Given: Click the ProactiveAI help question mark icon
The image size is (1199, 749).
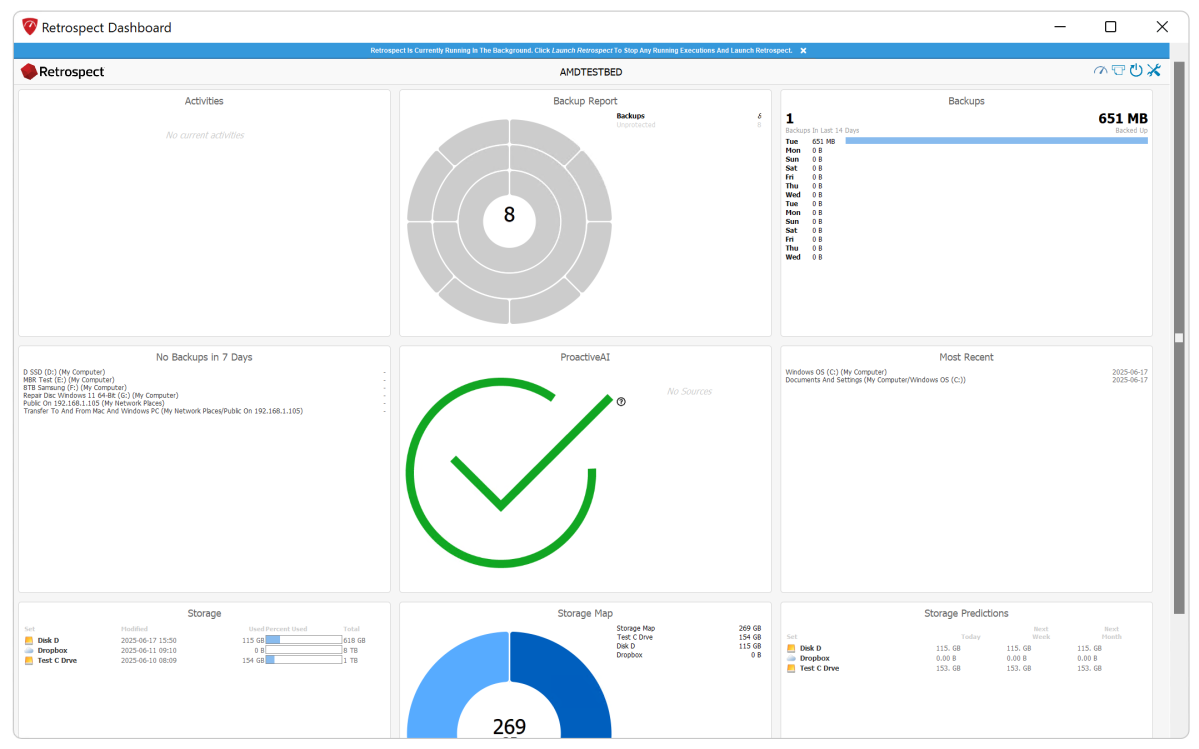Looking at the screenshot, I should pos(621,402).
